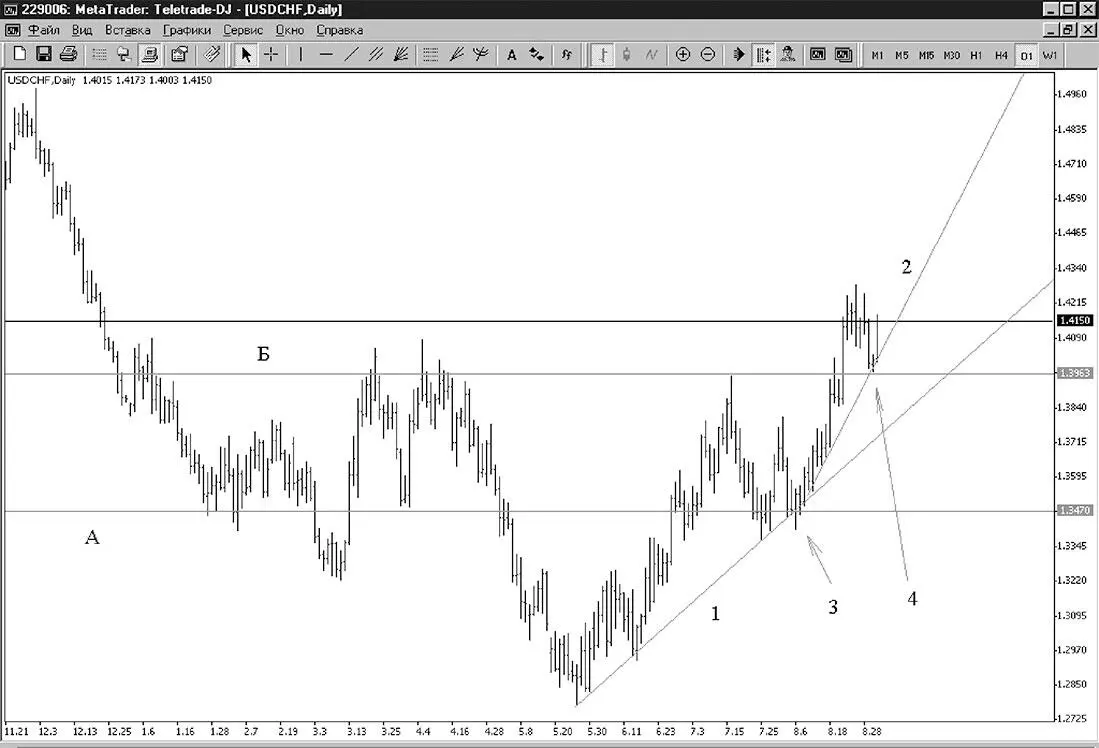Select the Trendline drawing tool
The width and height of the screenshot is (1099, 748).
click(x=351, y=54)
